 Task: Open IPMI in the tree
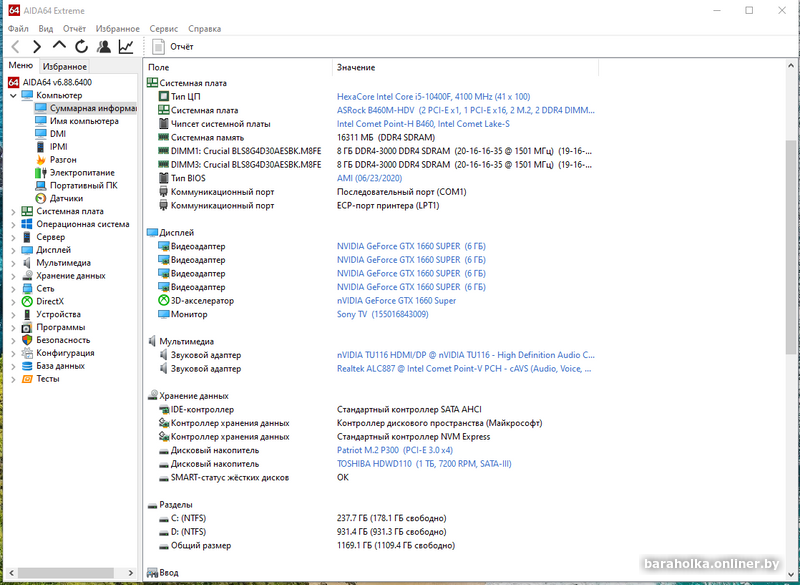(x=58, y=146)
